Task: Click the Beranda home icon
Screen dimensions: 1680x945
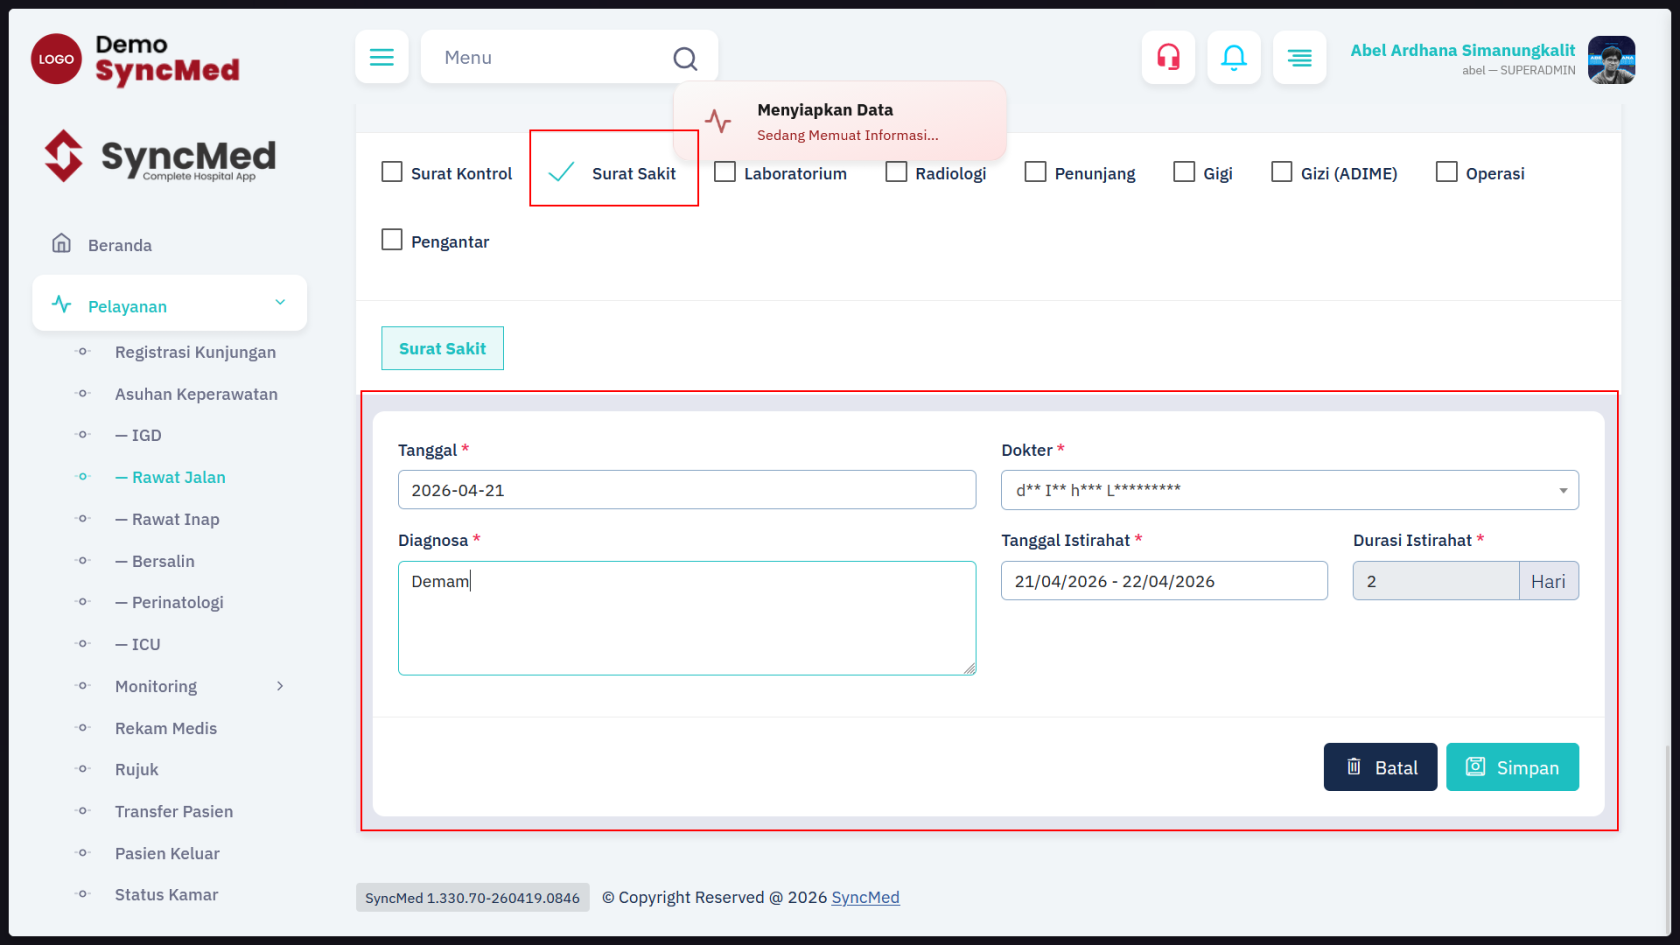Action: 61,243
